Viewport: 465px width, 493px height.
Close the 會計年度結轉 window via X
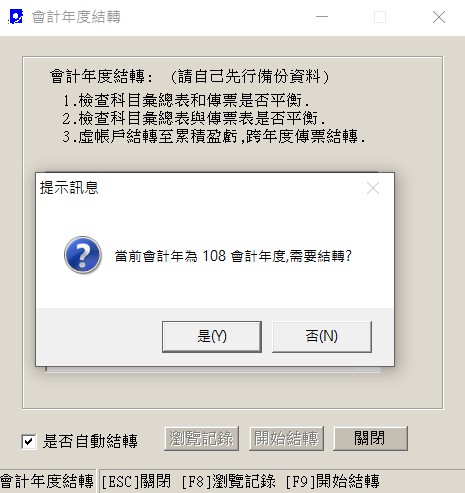pyautogui.click(x=439, y=17)
